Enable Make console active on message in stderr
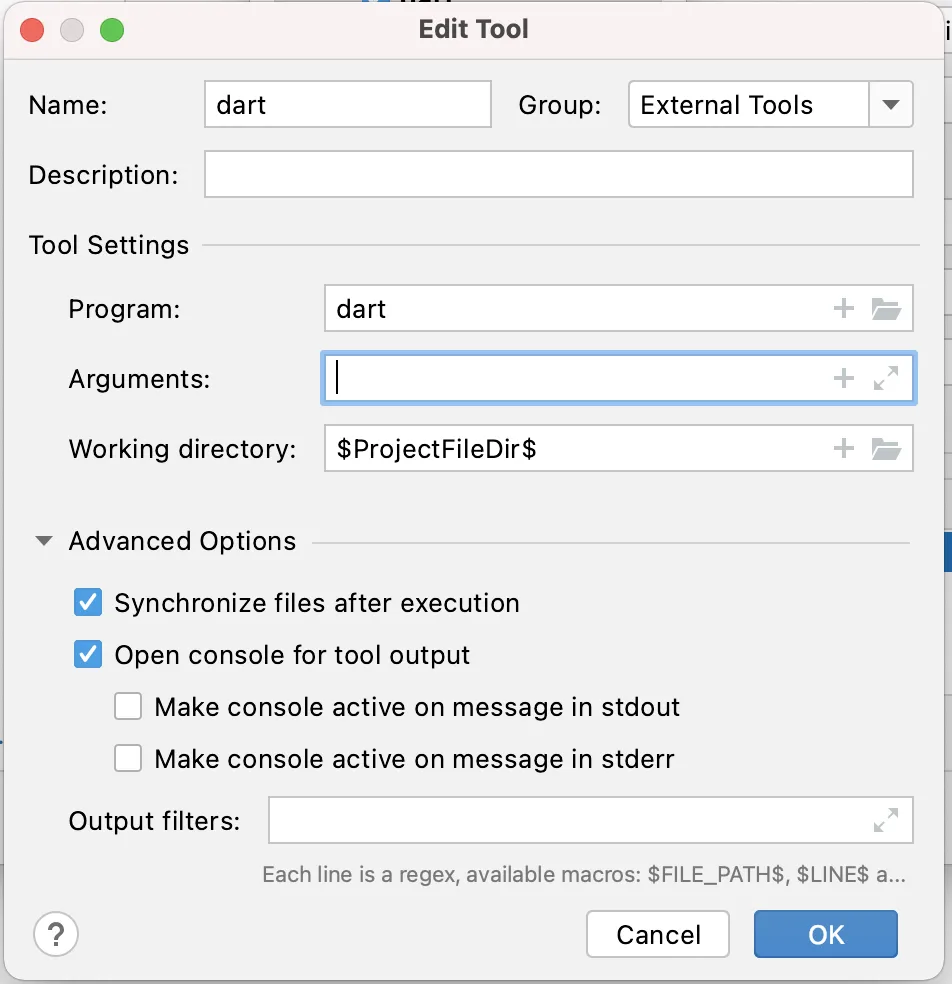This screenshot has height=984, width=952. pos(128,759)
